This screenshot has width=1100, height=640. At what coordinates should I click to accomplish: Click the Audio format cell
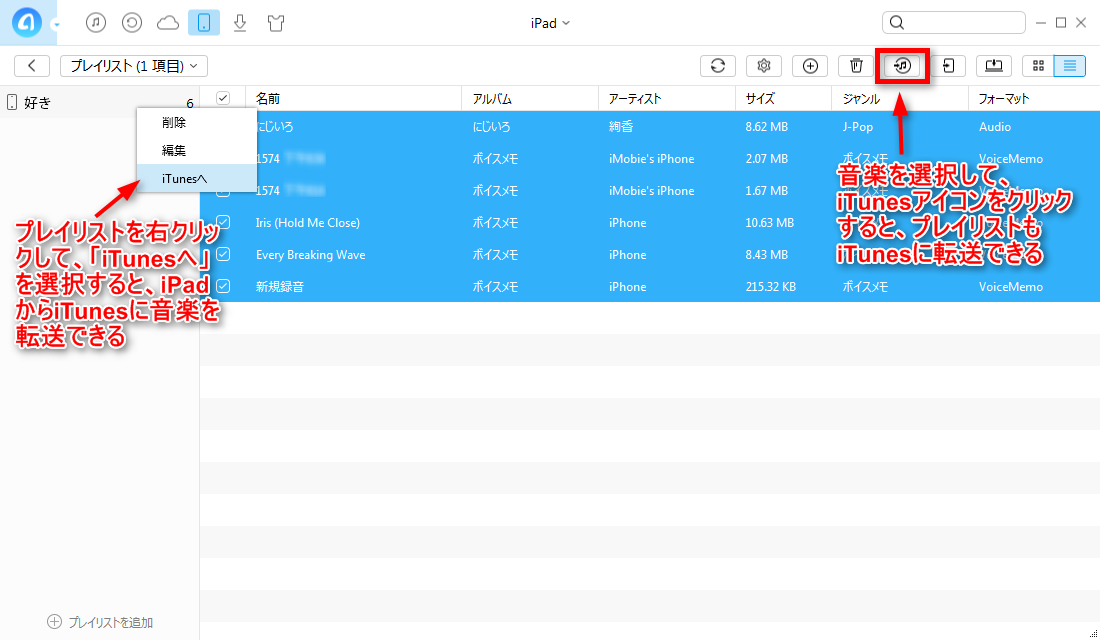coord(995,127)
